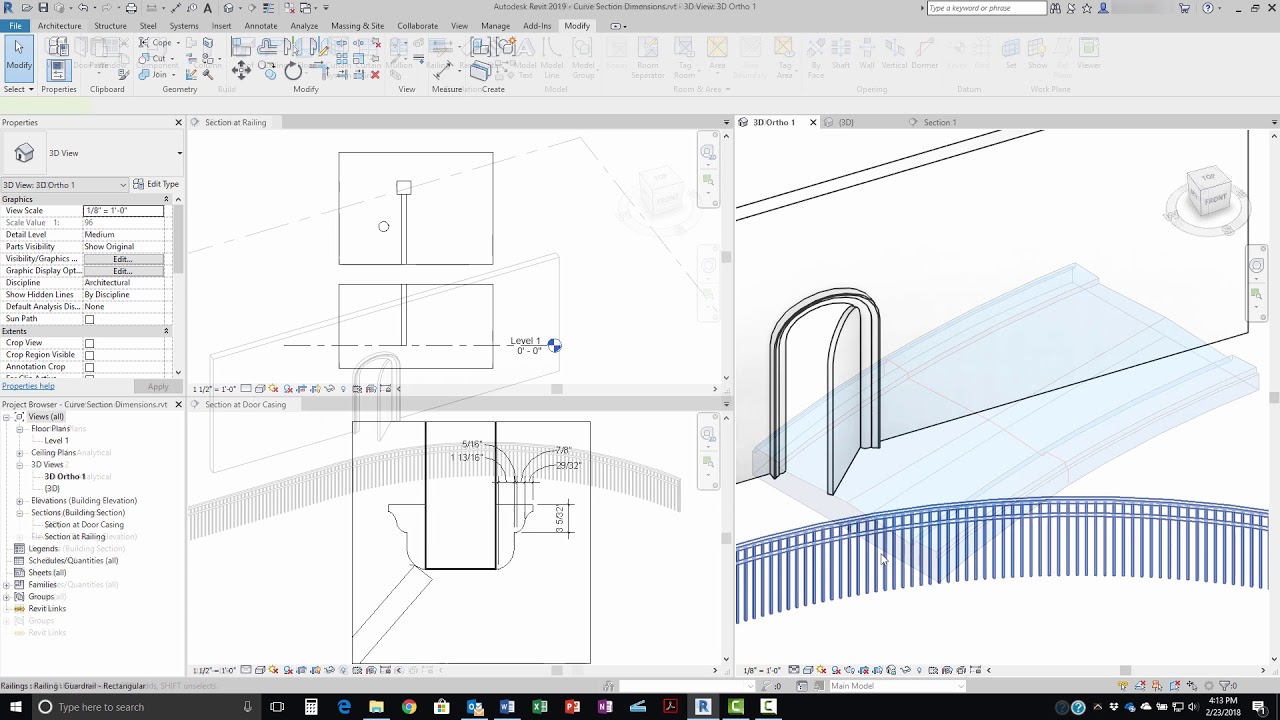Close the Properties palette

179,122
